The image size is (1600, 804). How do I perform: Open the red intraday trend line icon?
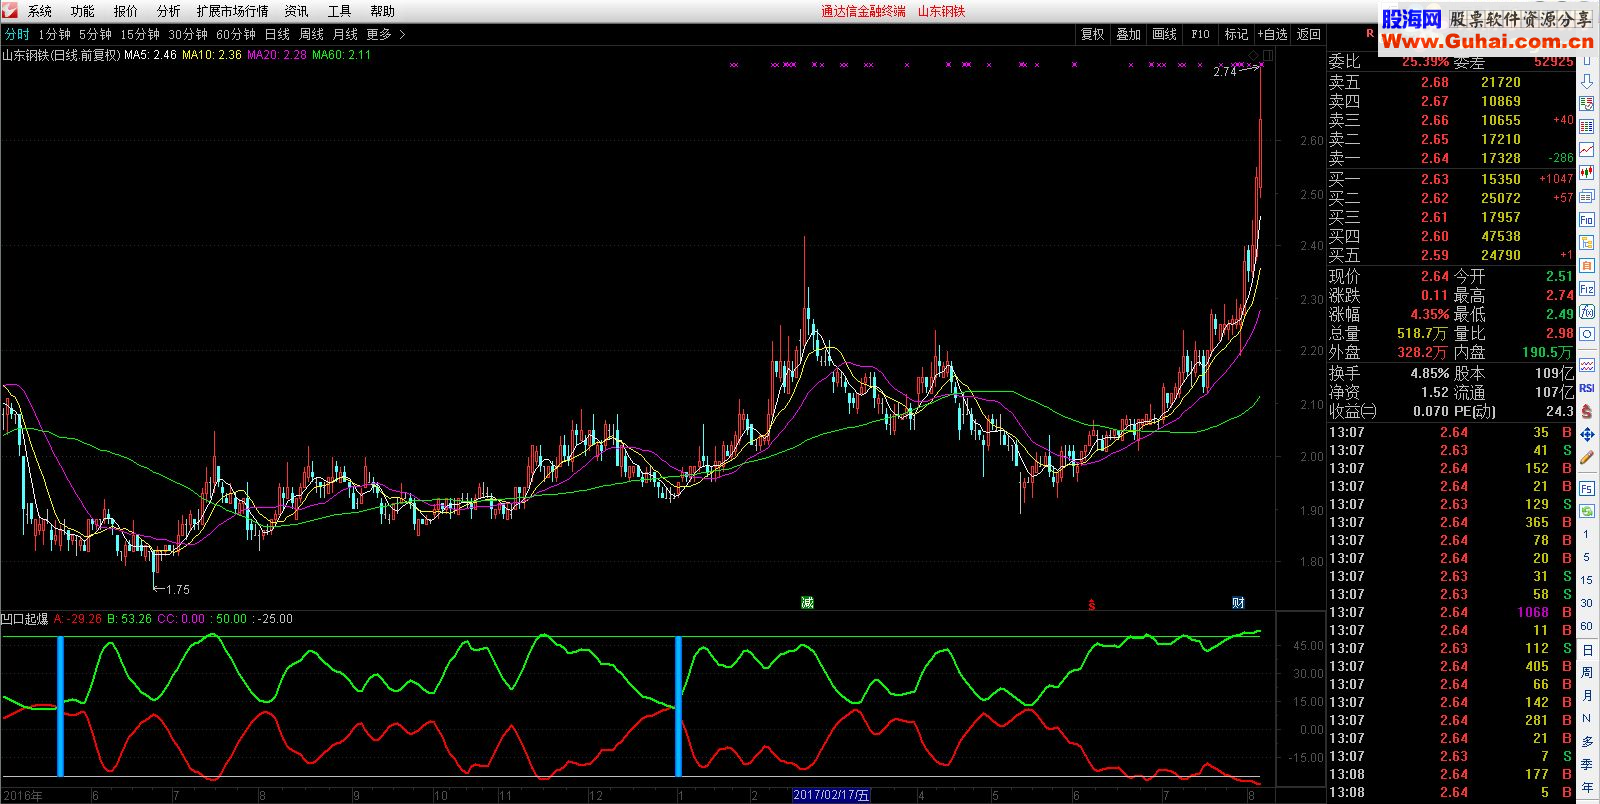pos(1587,148)
